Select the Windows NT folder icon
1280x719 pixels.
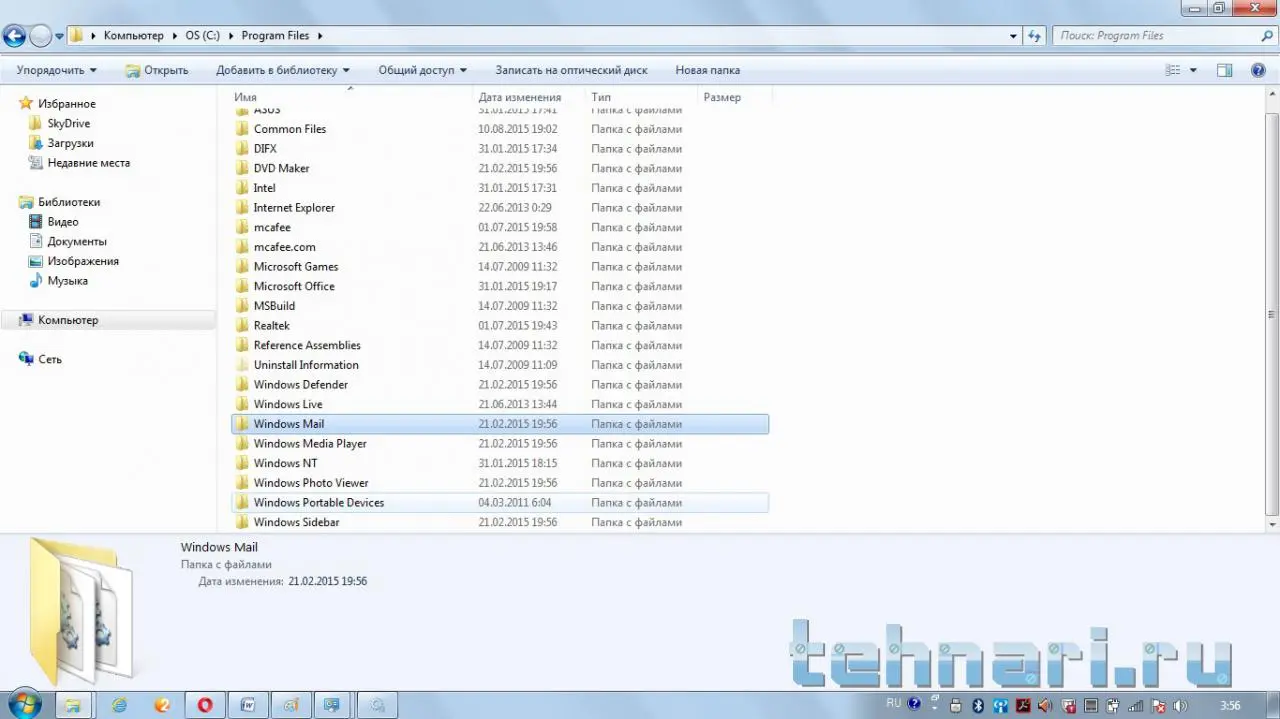pyautogui.click(x=241, y=463)
